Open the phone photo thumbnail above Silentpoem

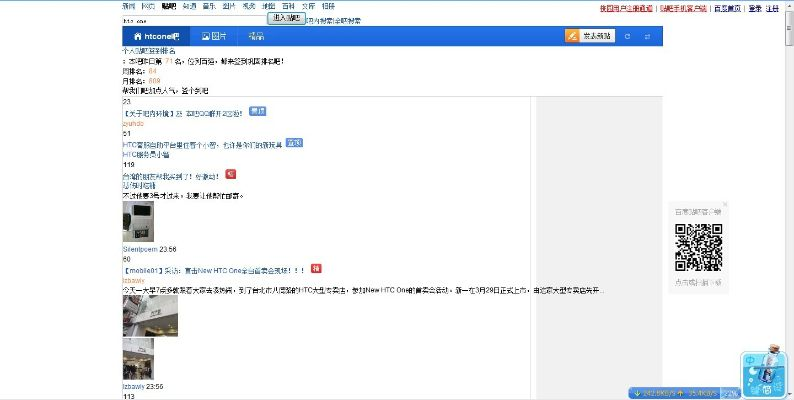(x=138, y=222)
